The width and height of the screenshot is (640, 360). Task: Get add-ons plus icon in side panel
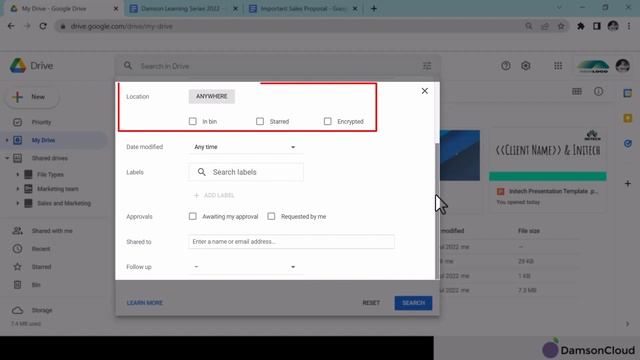pos(628,183)
